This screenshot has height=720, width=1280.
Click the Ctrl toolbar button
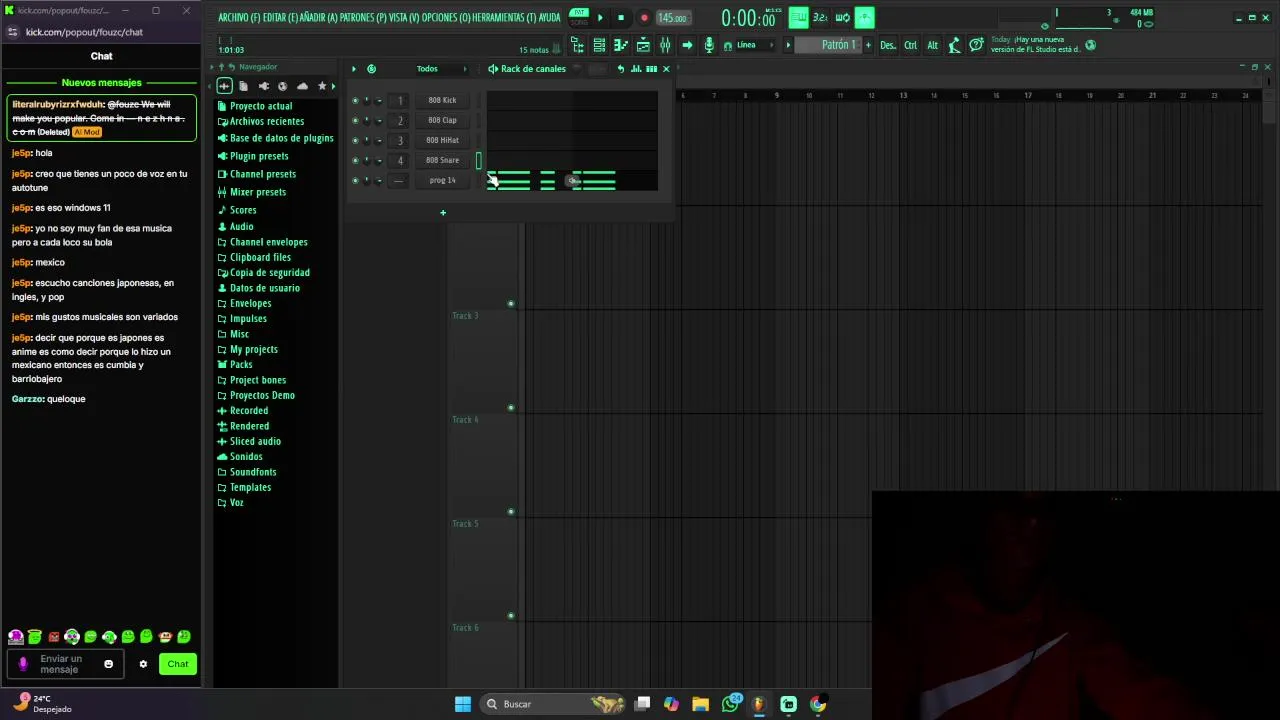(x=911, y=45)
